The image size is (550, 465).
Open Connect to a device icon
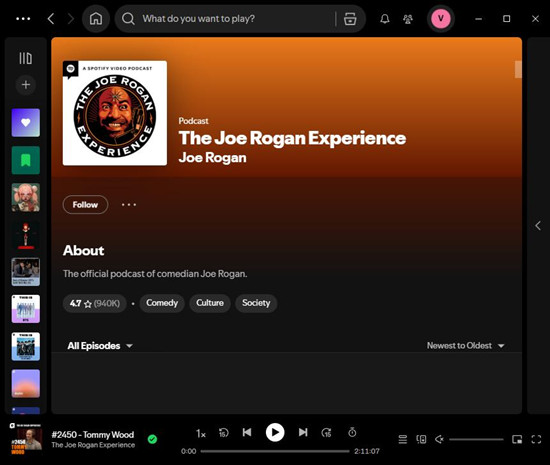421,439
